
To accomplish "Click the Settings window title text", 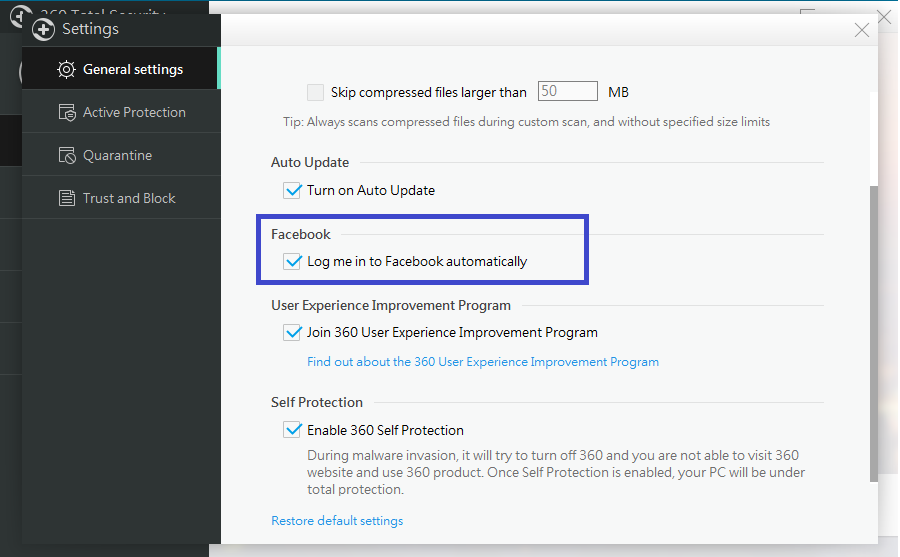I will click(x=90, y=29).
